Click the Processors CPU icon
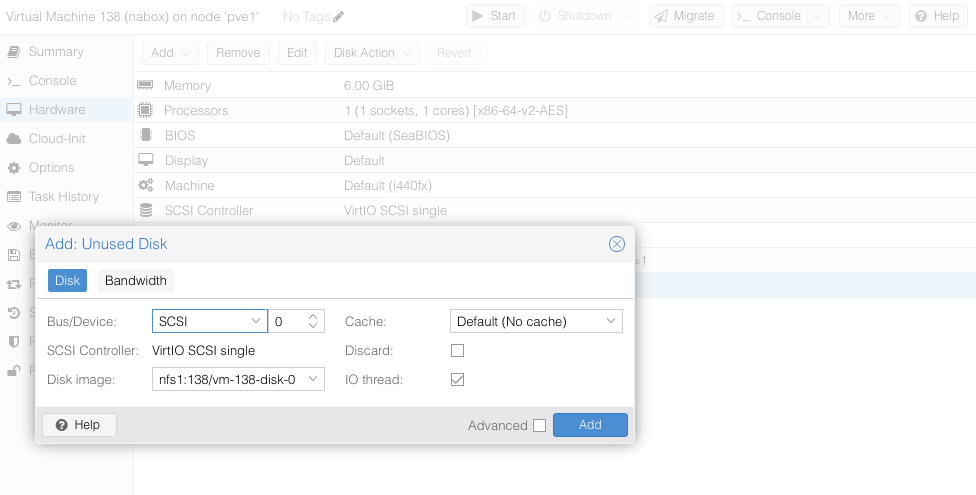 pyautogui.click(x=145, y=110)
